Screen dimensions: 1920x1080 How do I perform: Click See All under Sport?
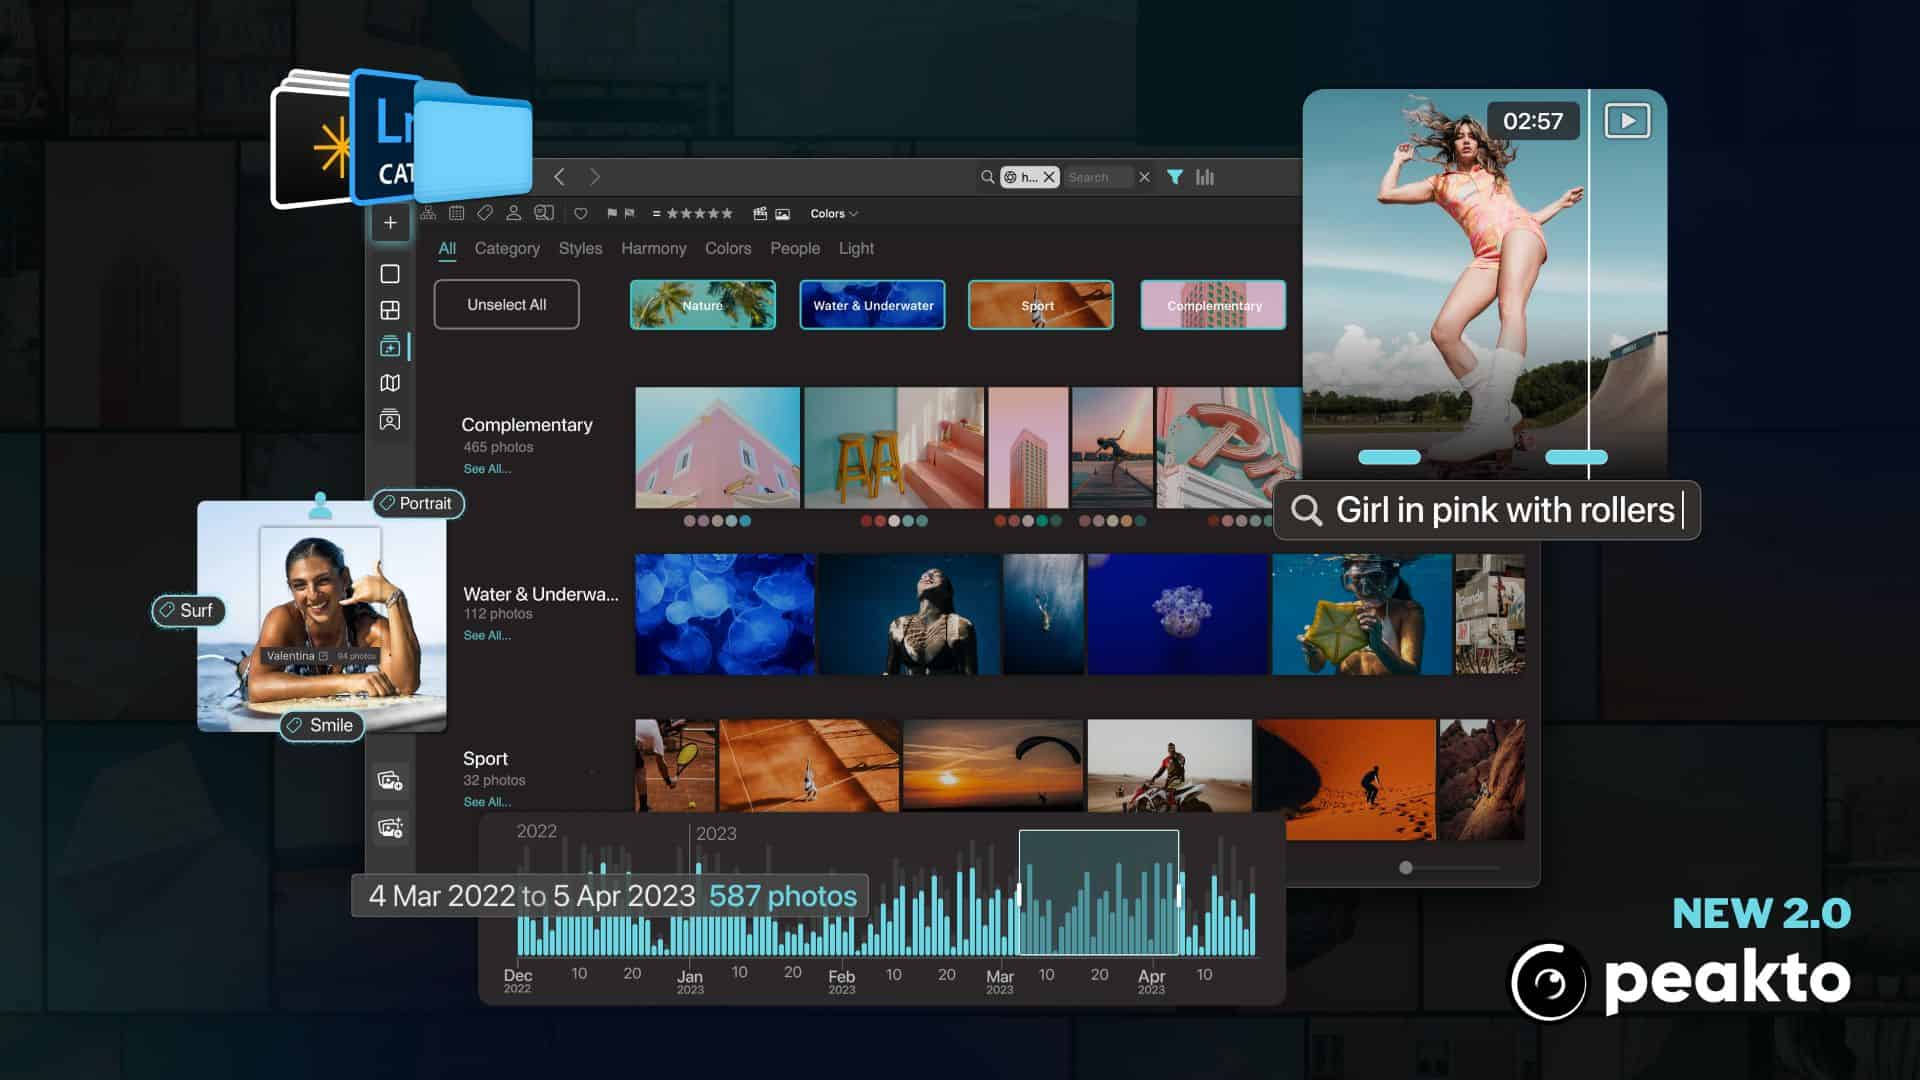487,802
